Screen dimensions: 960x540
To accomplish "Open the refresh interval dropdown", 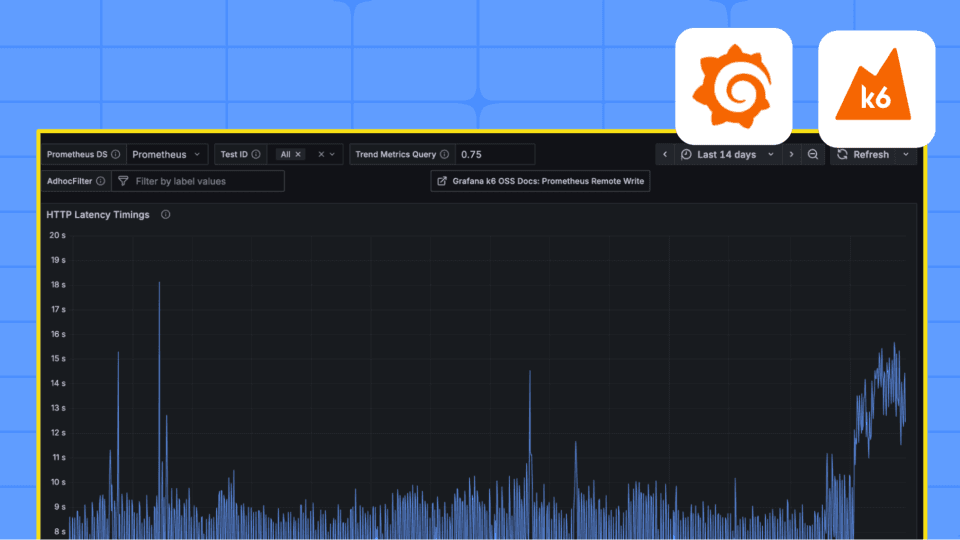I will (906, 154).
